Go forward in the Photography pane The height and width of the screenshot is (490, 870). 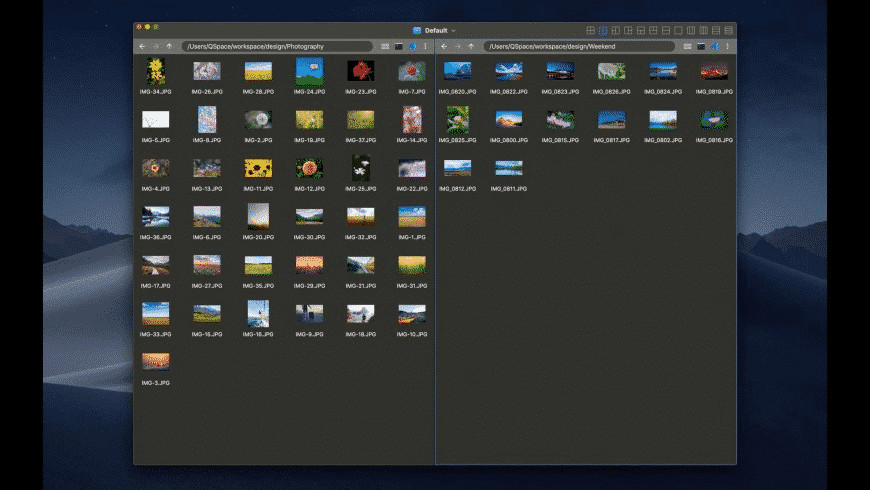coord(156,47)
